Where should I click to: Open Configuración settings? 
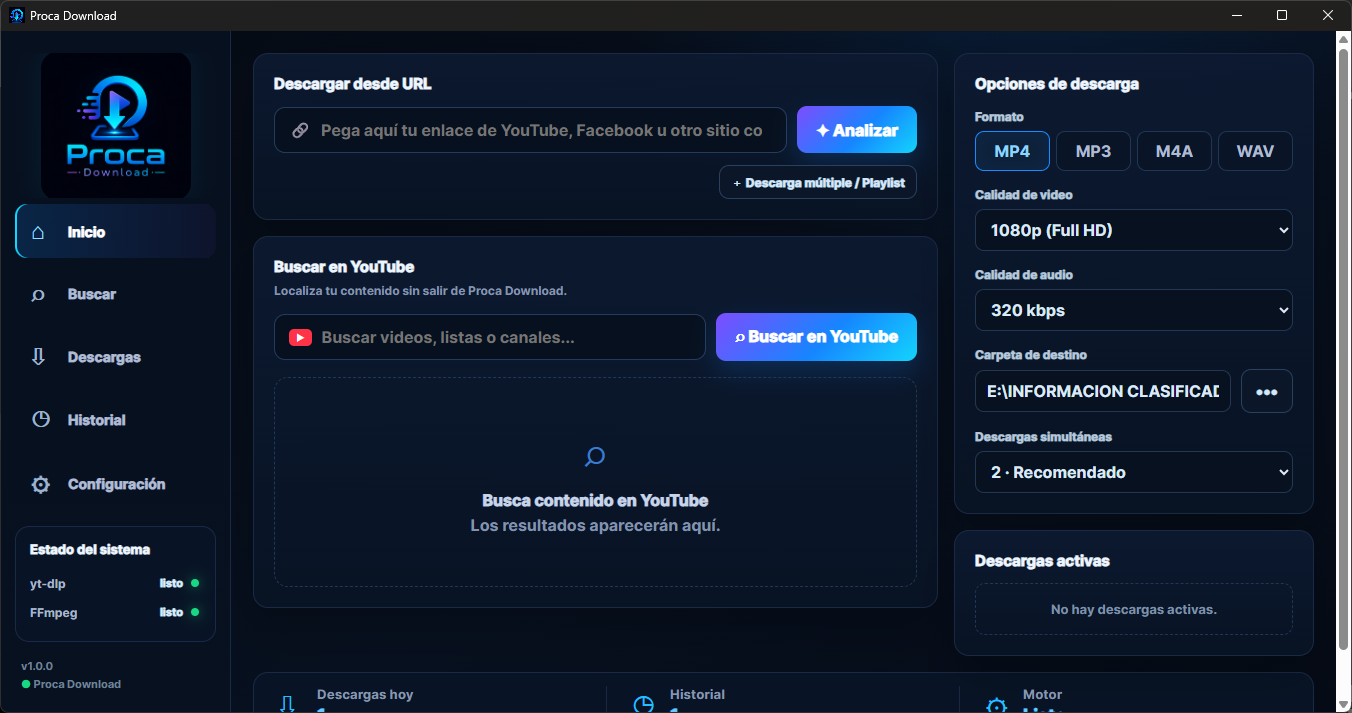[116, 484]
